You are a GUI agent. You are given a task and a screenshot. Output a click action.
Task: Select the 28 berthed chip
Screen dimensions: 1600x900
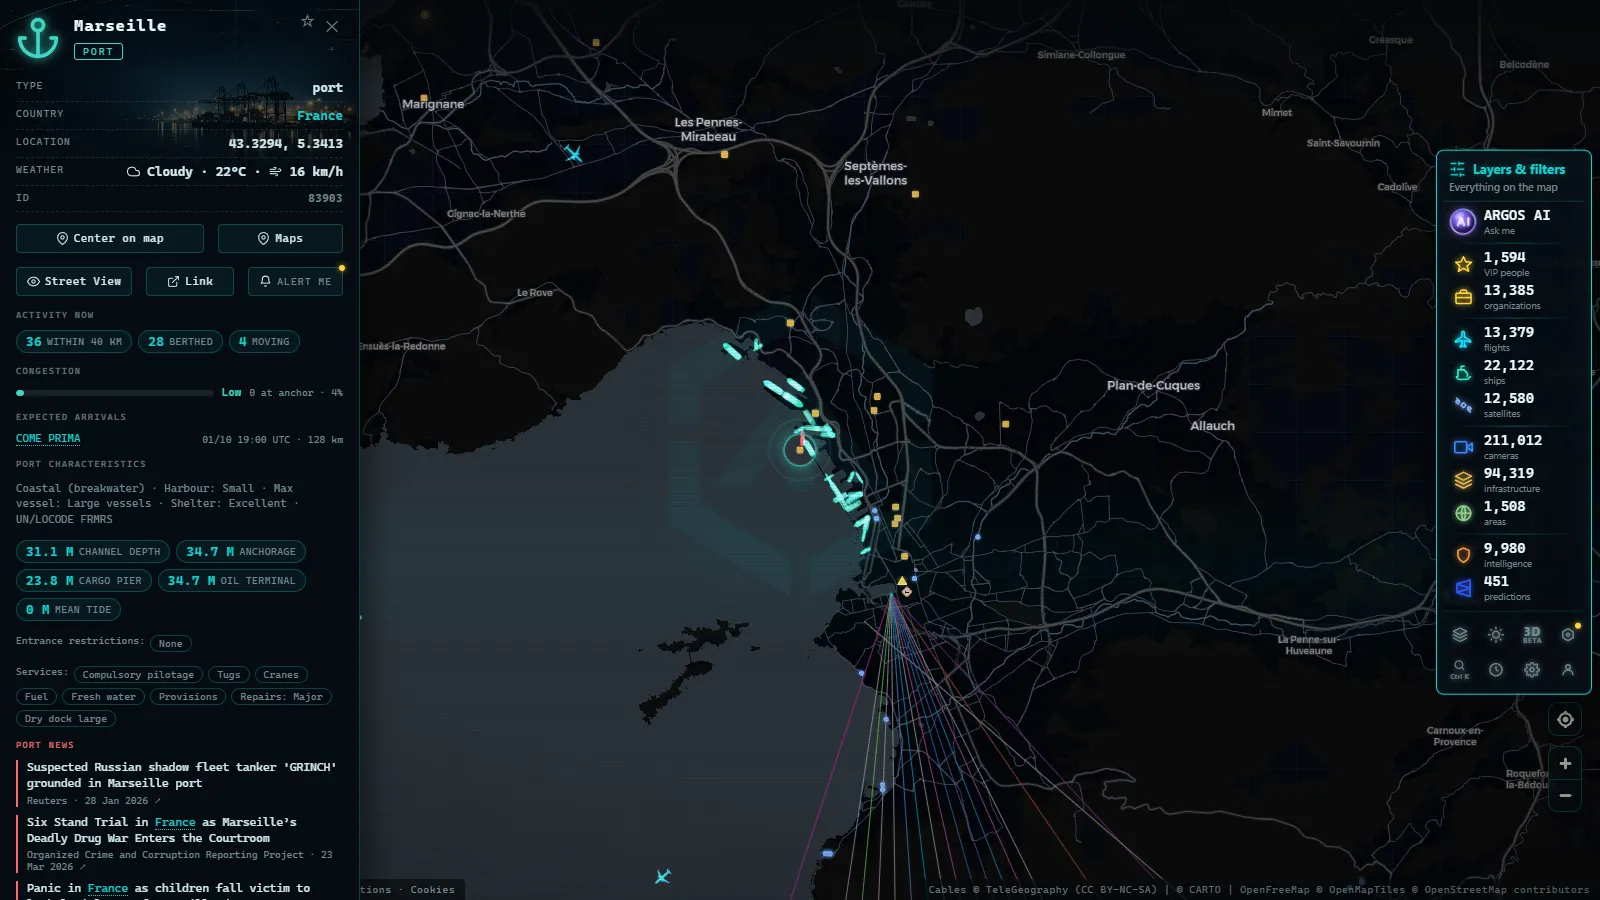coord(181,342)
